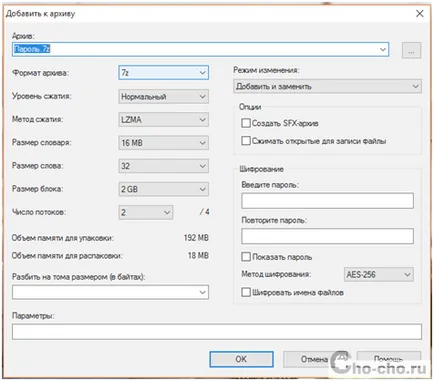
Task: Click the '18 MB' unpacking memory value
Action: 198,256
